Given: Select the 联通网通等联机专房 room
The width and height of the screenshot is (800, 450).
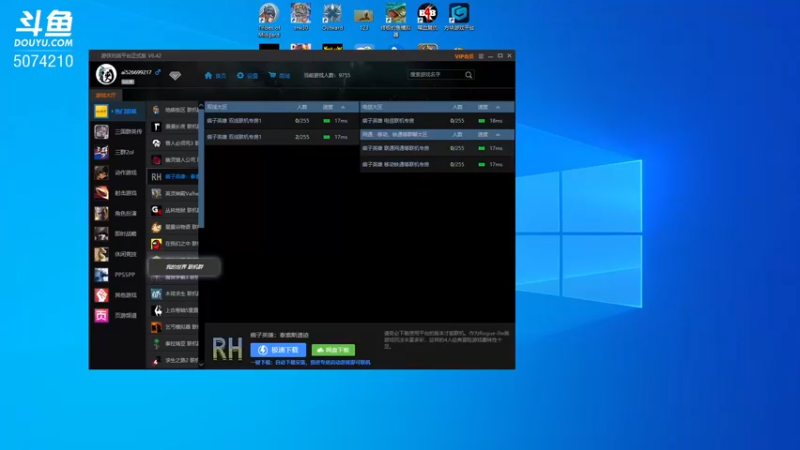Looking at the screenshot, I should point(437,148).
